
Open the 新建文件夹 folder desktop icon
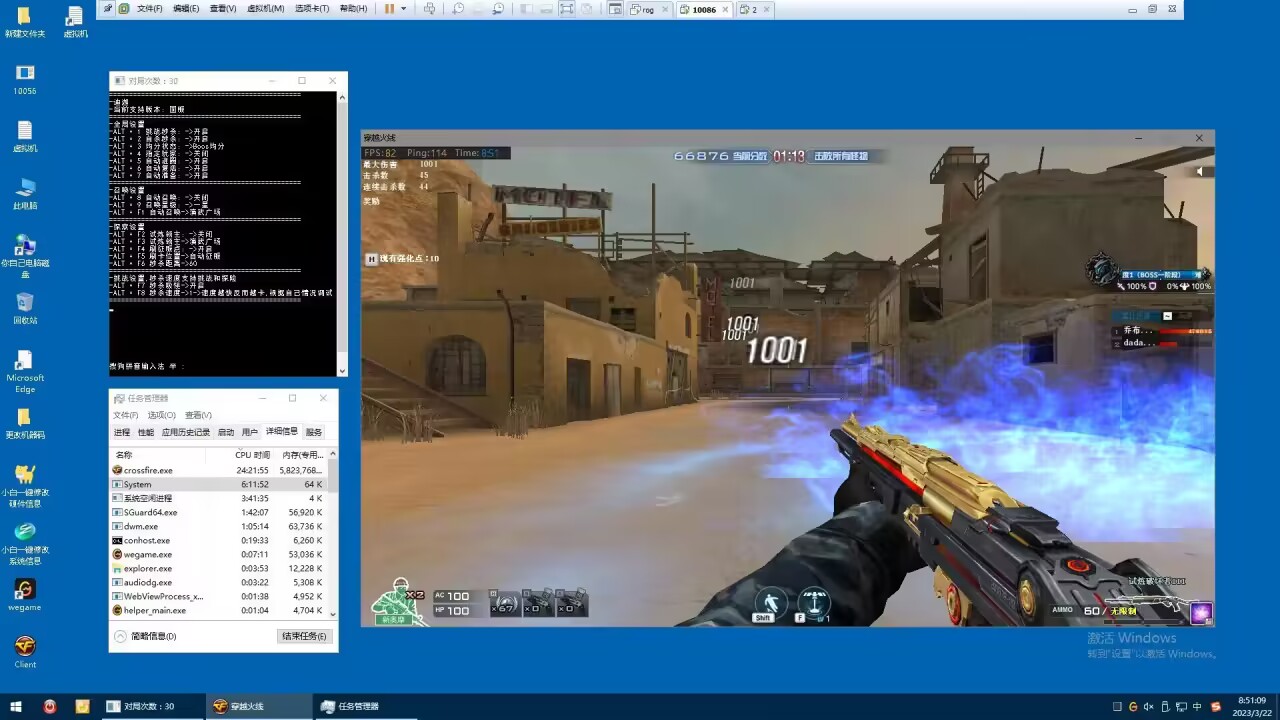[25, 22]
